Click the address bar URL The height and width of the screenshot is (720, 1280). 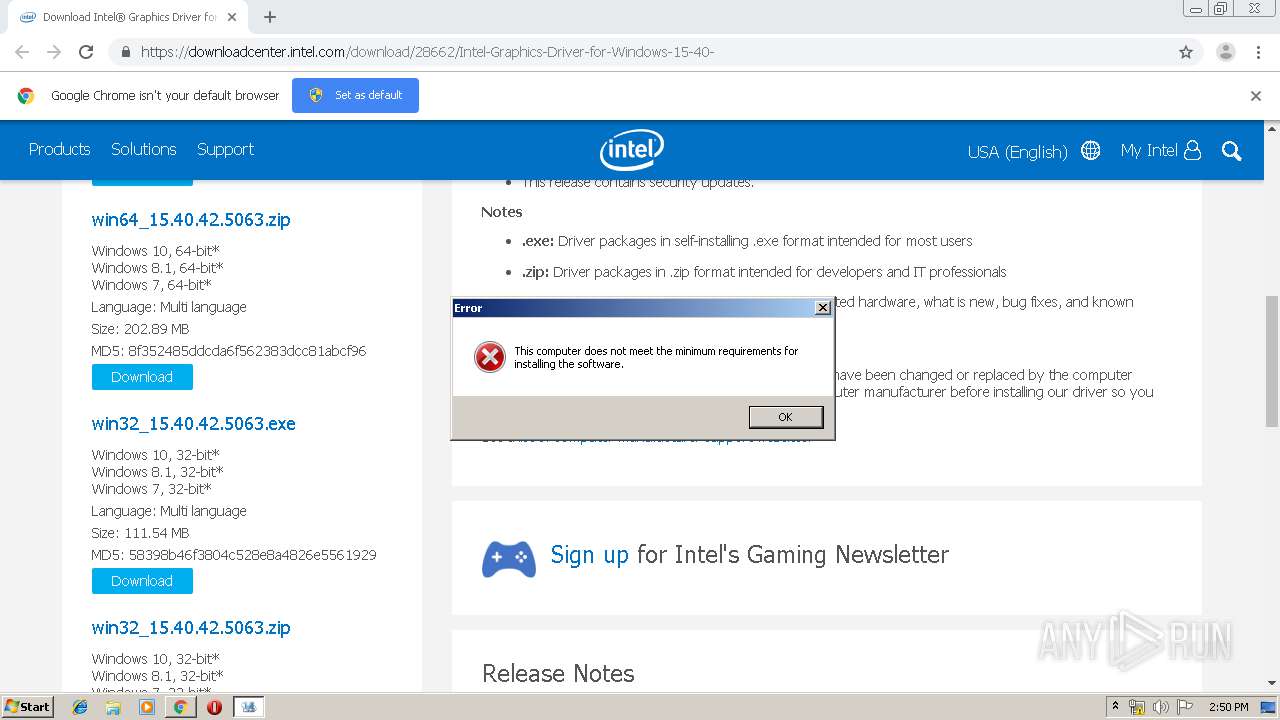pos(427,52)
